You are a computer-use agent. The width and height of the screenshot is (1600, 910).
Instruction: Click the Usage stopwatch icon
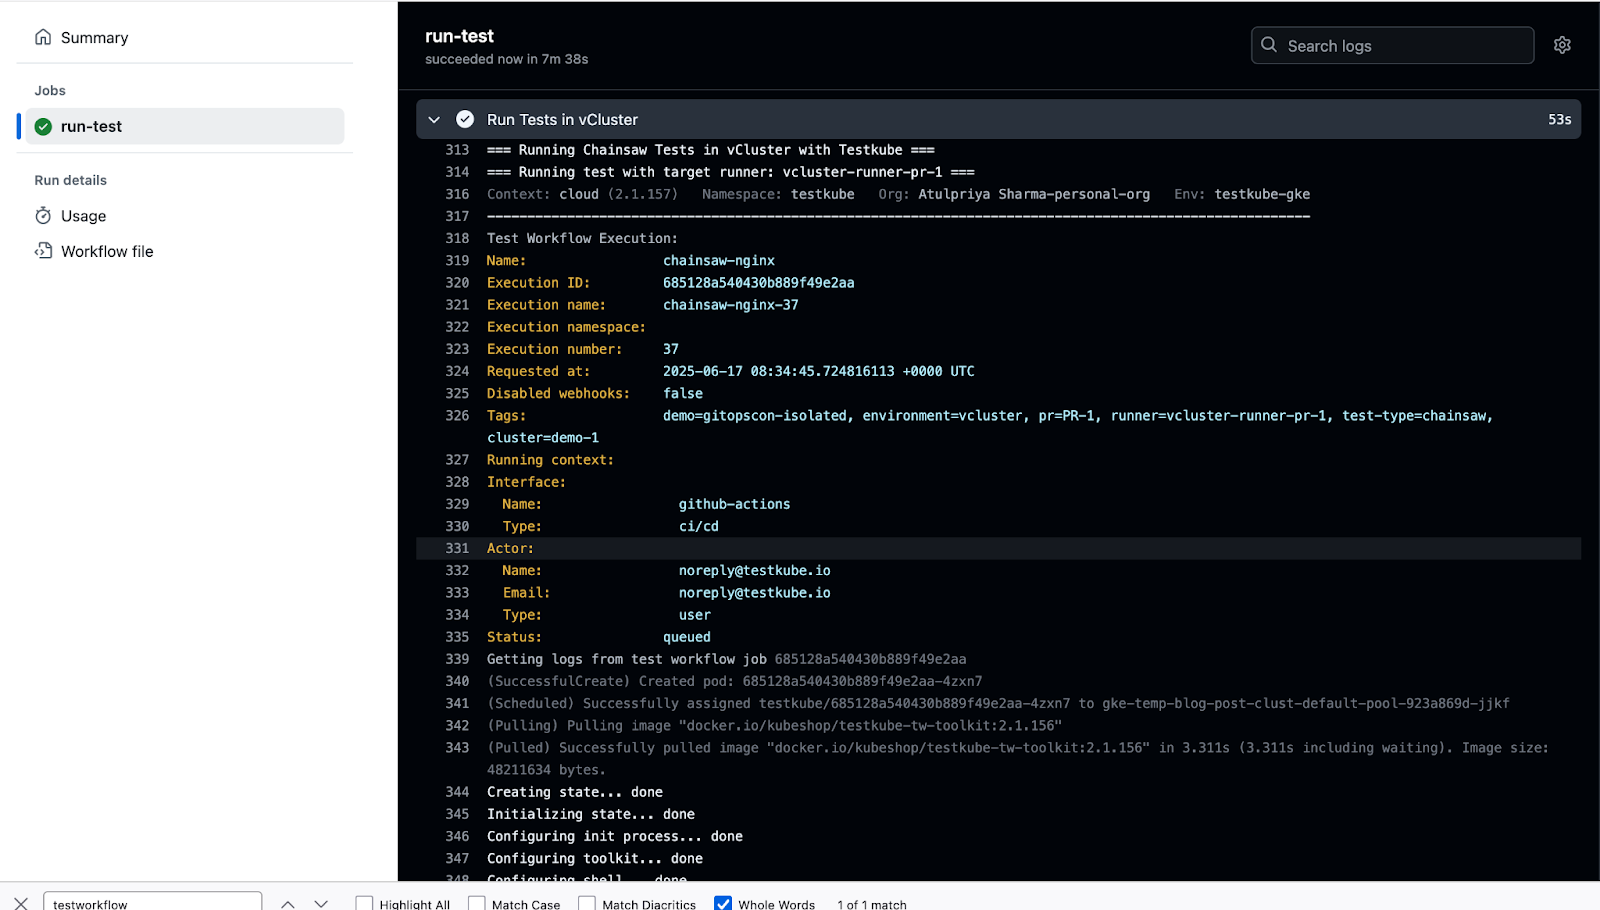[43, 216]
